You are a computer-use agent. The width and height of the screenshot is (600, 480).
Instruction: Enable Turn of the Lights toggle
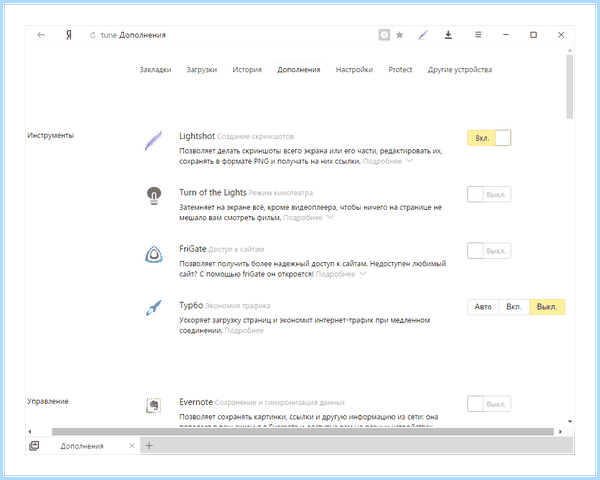[x=489, y=194]
